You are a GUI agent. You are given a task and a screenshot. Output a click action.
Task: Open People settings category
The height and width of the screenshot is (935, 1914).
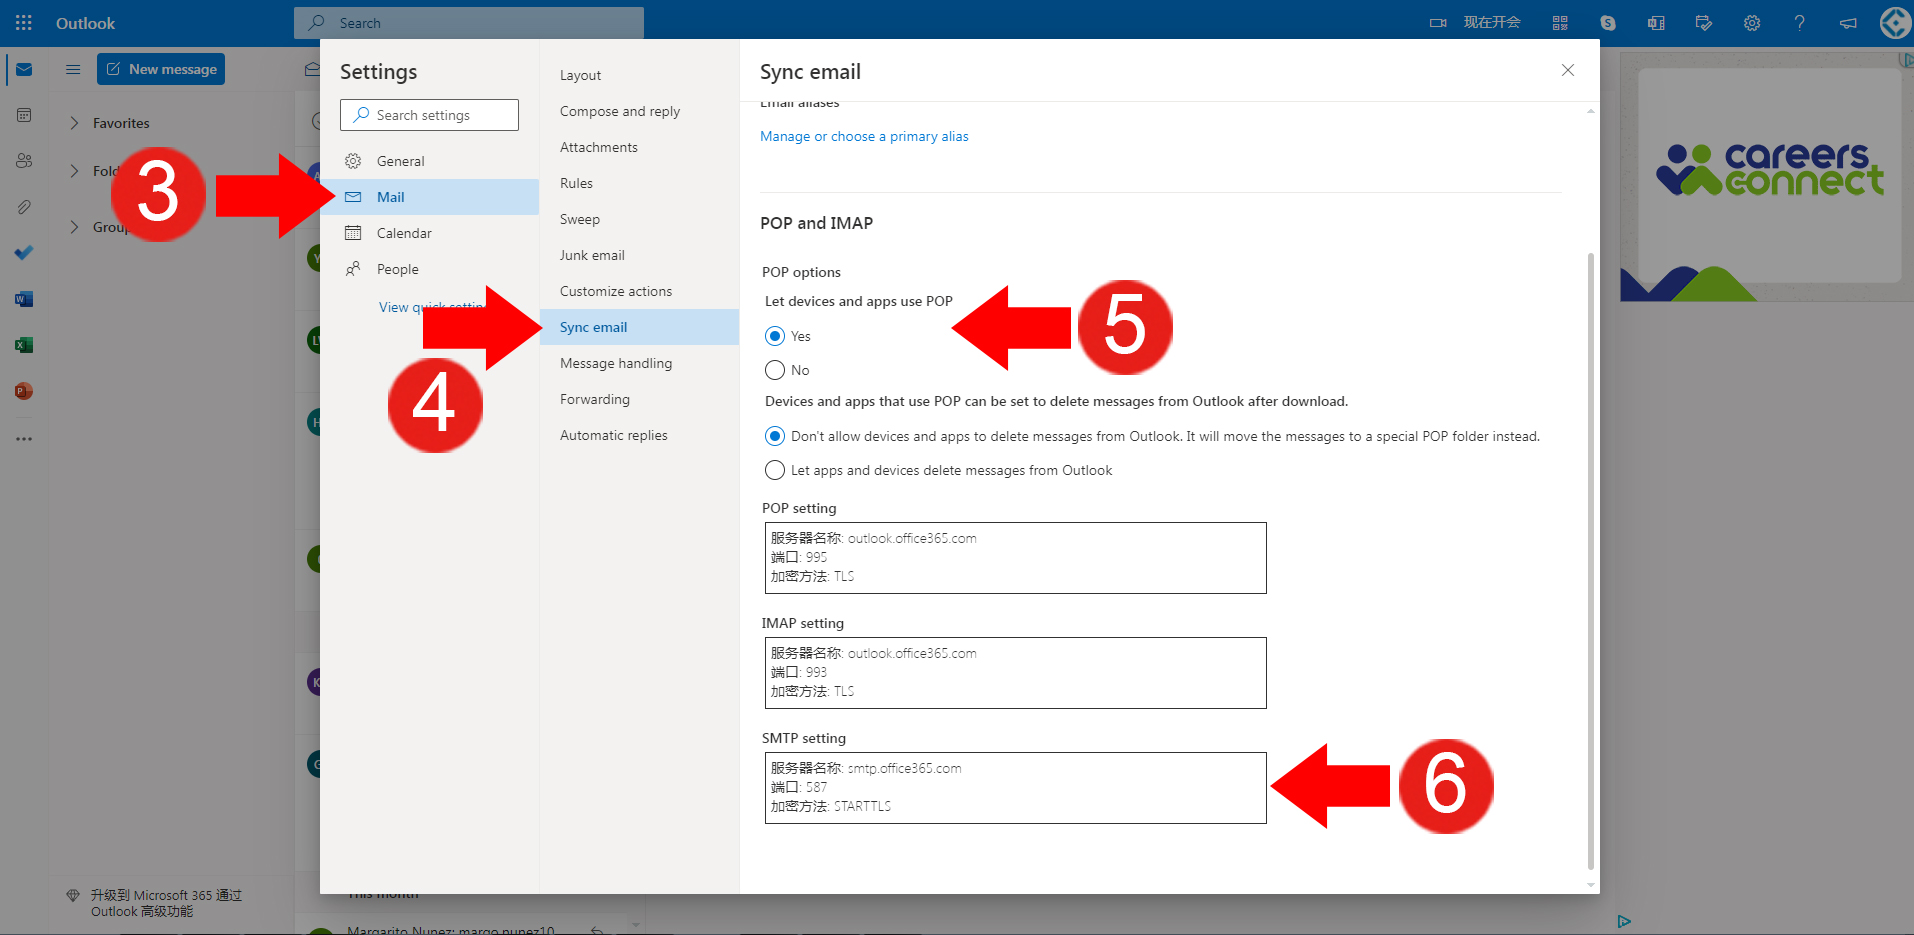[x=430, y=269]
